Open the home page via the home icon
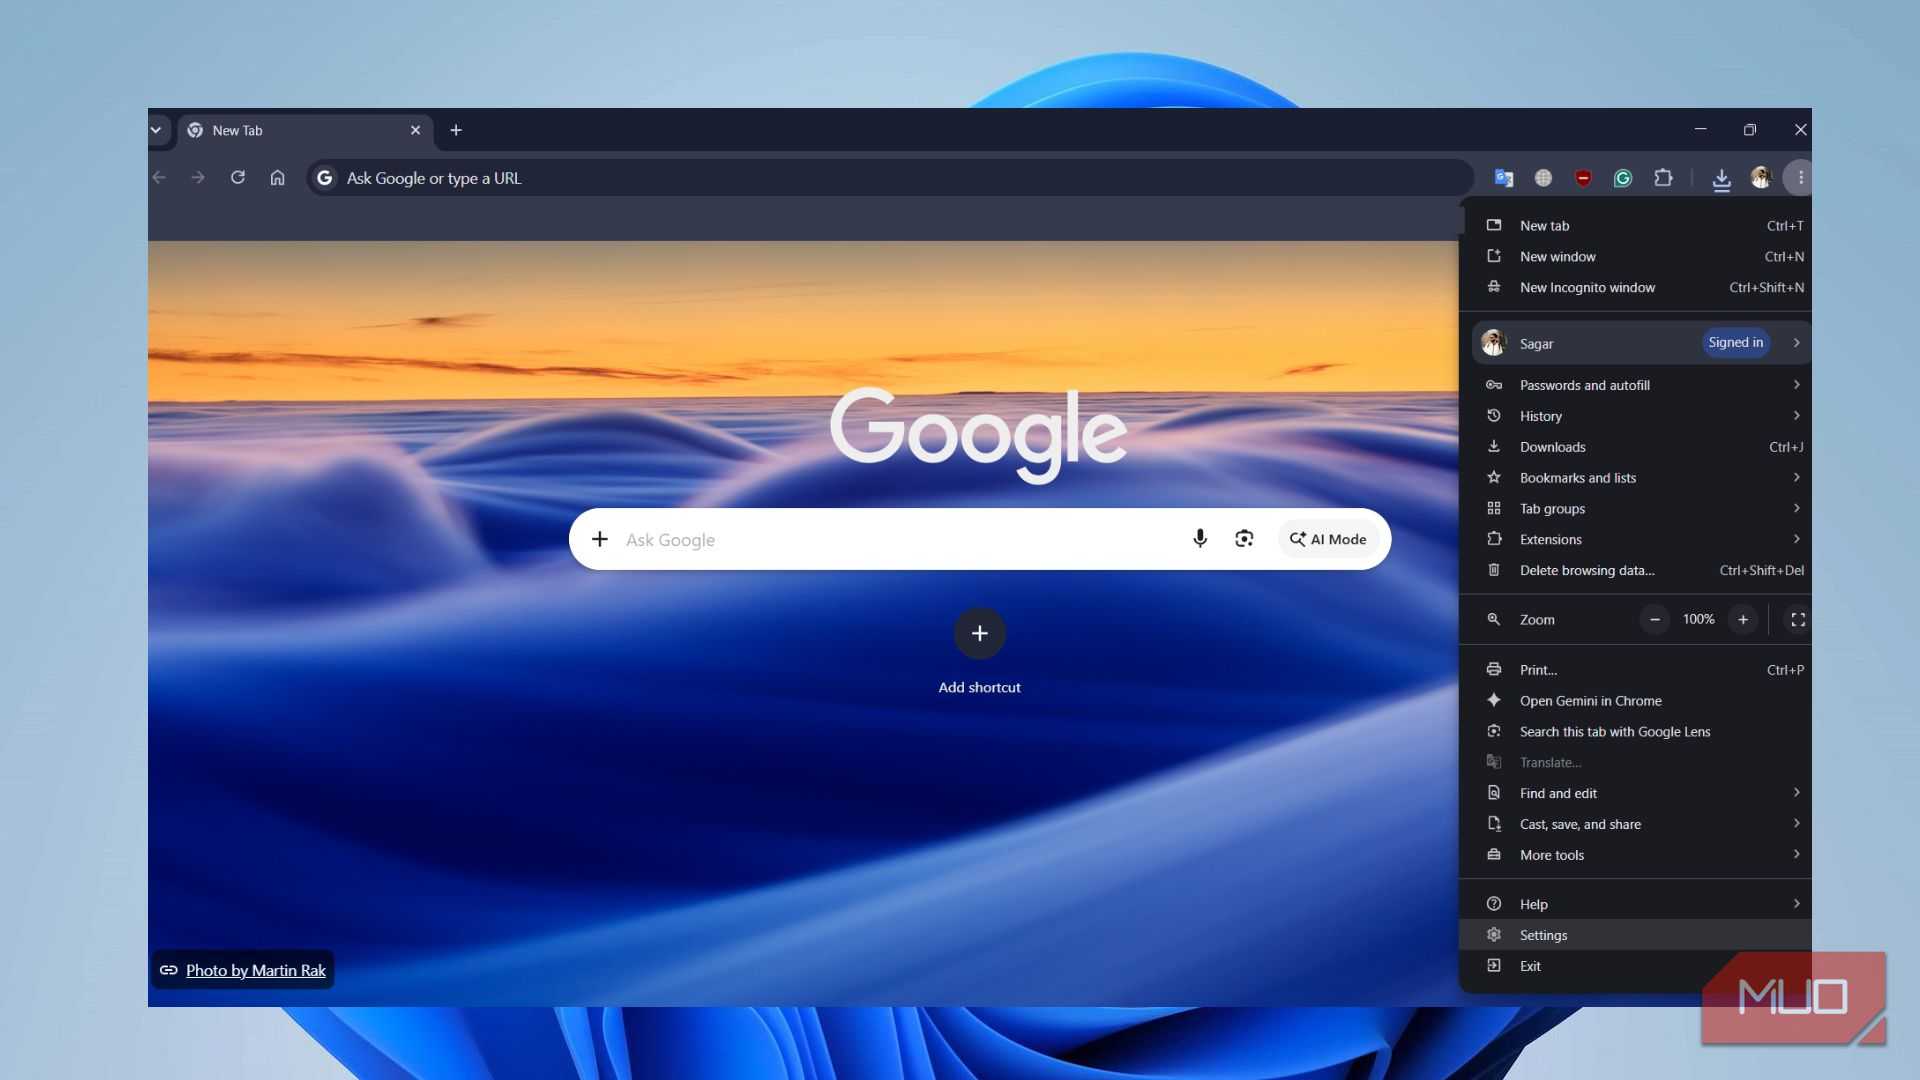 (278, 178)
